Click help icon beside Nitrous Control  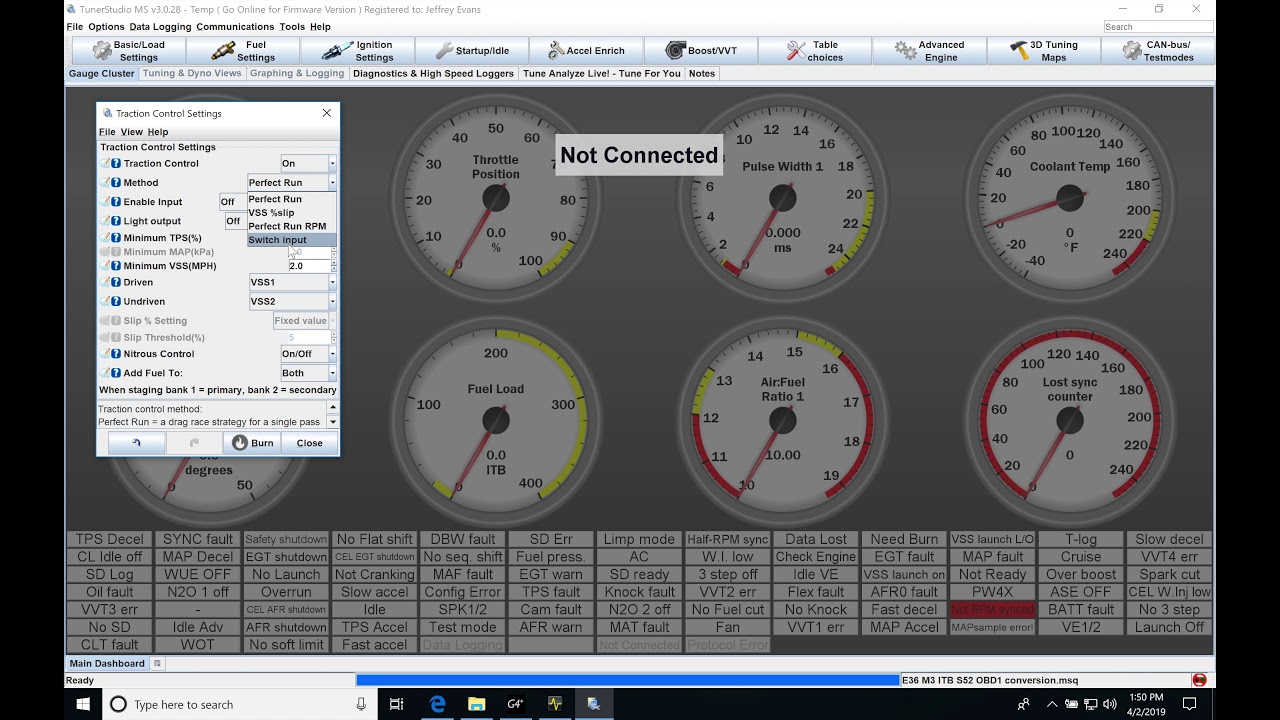pyautogui.click(x=116, y=354)
